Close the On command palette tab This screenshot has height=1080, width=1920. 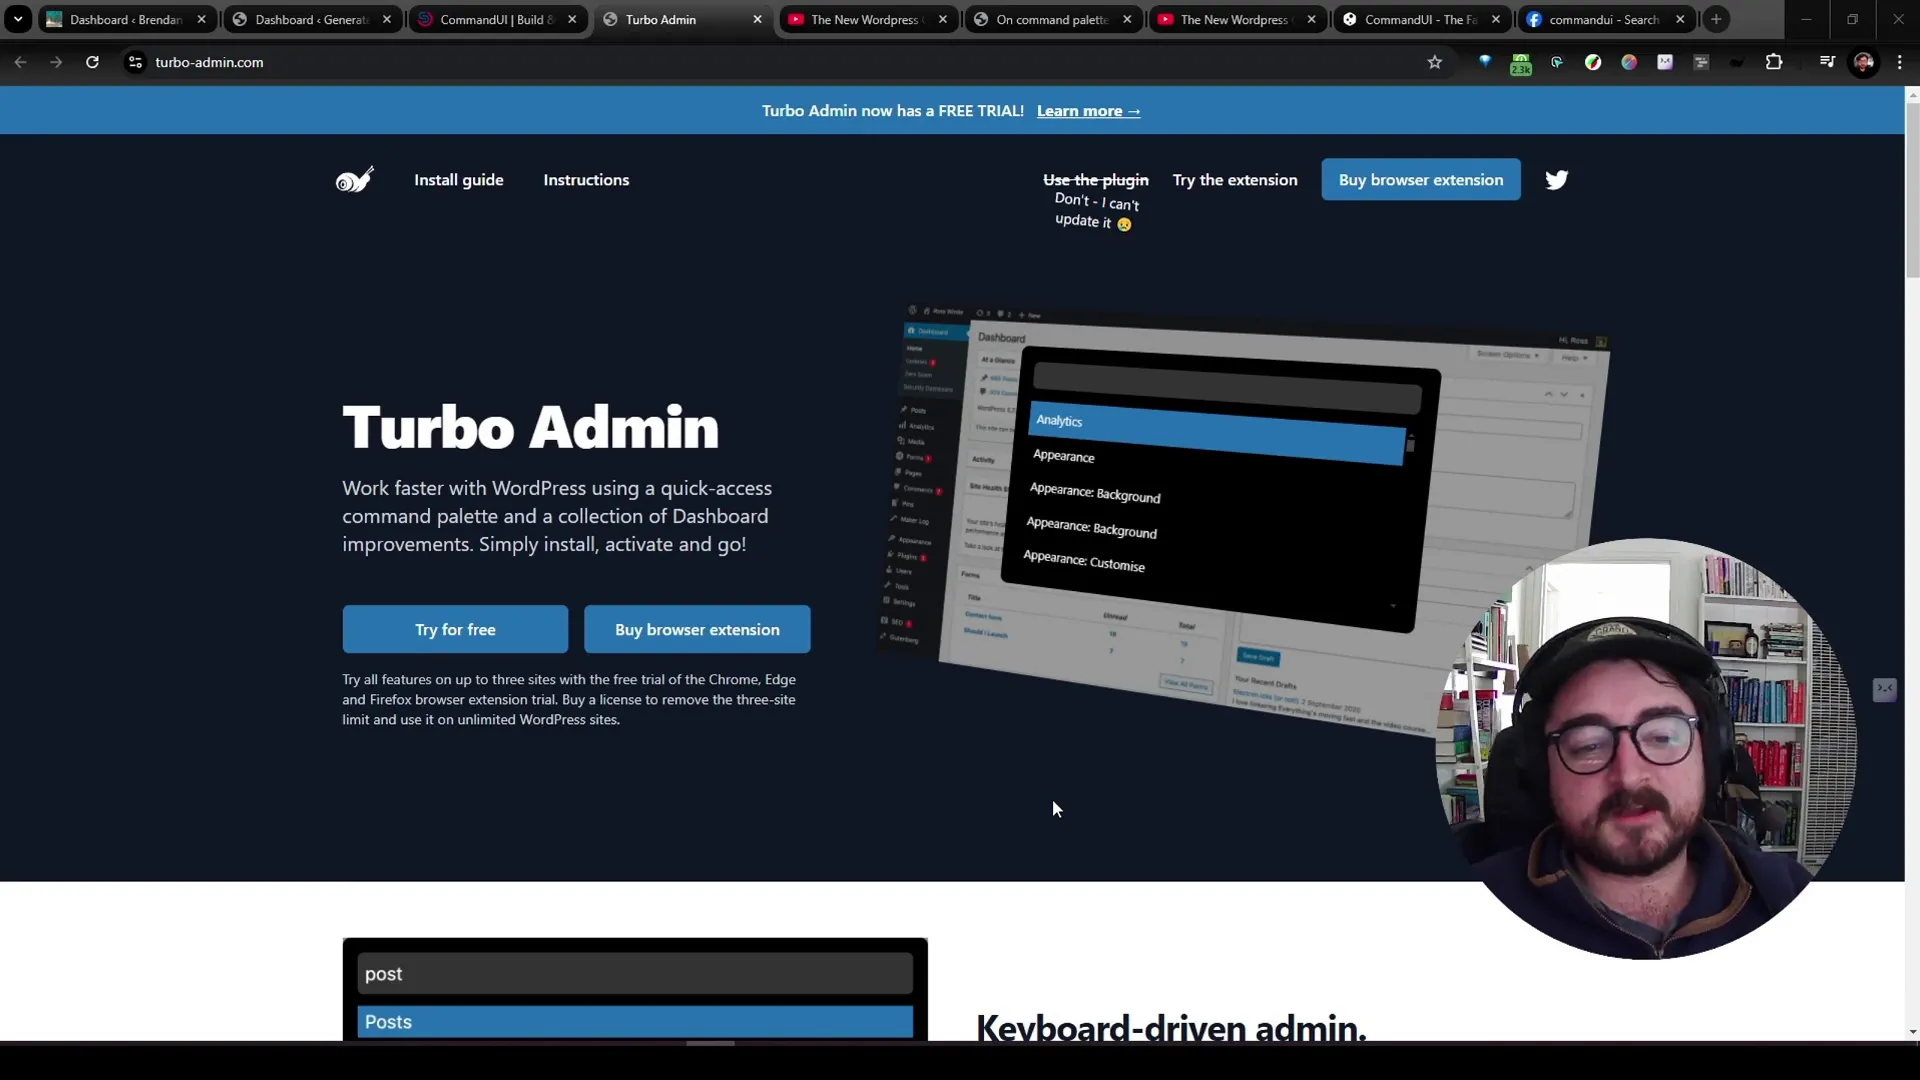(x=1127, y=19)
